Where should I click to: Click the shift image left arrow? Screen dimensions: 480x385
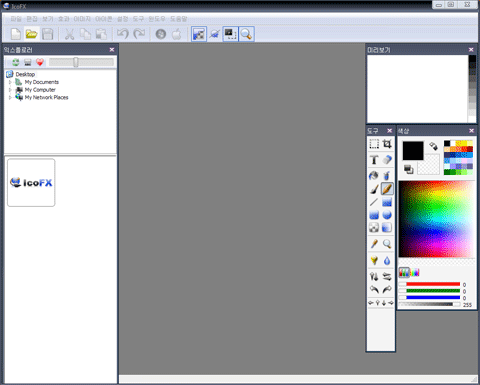pyautogui.click(x=371, y=303)
